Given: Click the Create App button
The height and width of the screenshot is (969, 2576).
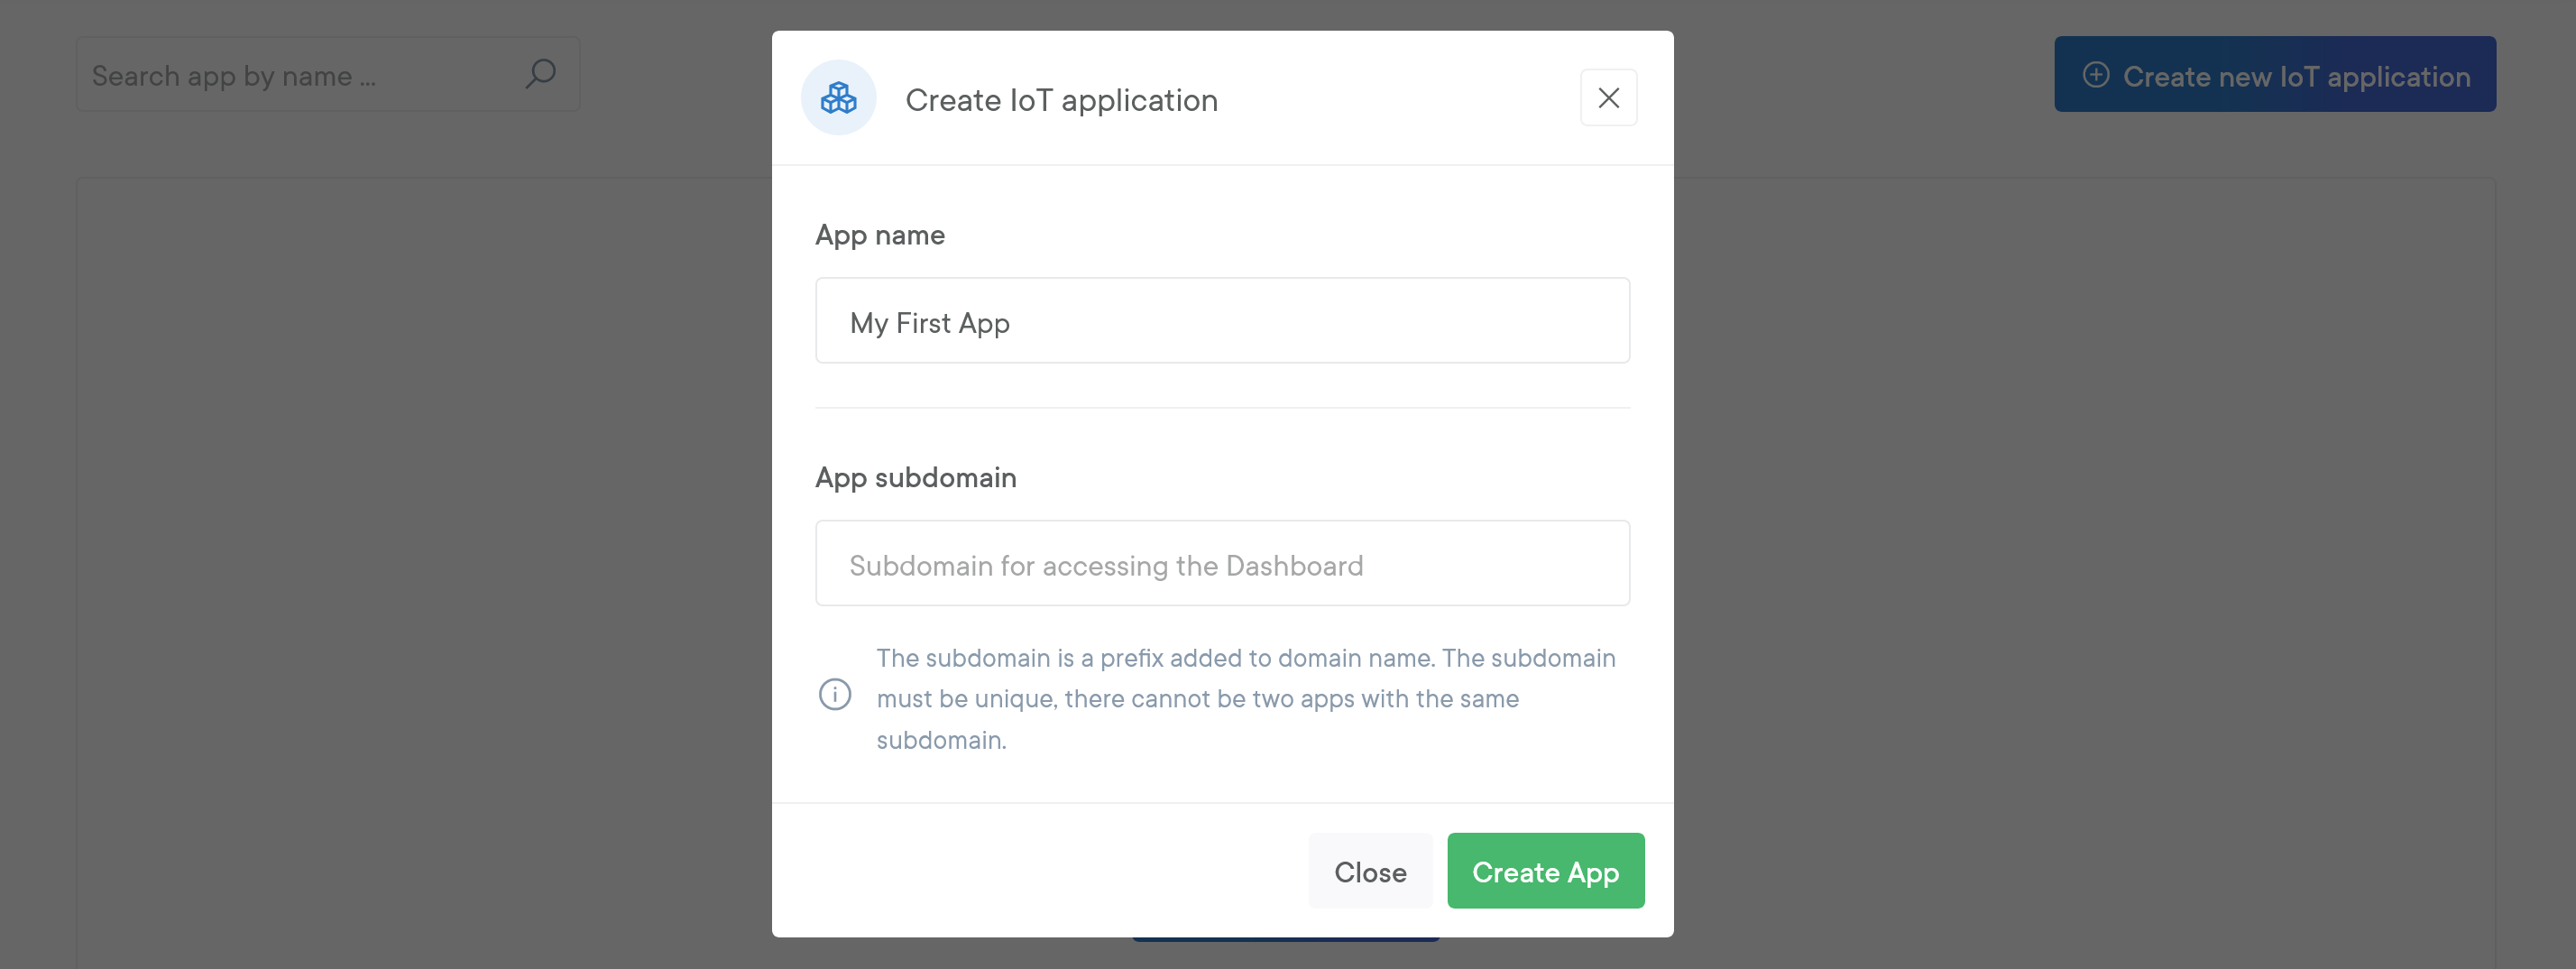Looking at the screenshot, I should [x=1545, y=871].
